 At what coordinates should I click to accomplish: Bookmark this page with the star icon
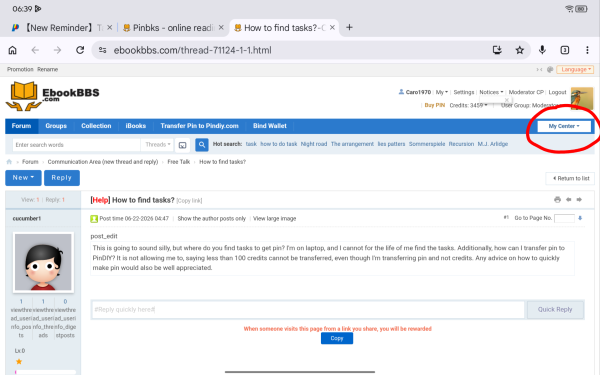[x=519, y=50]
